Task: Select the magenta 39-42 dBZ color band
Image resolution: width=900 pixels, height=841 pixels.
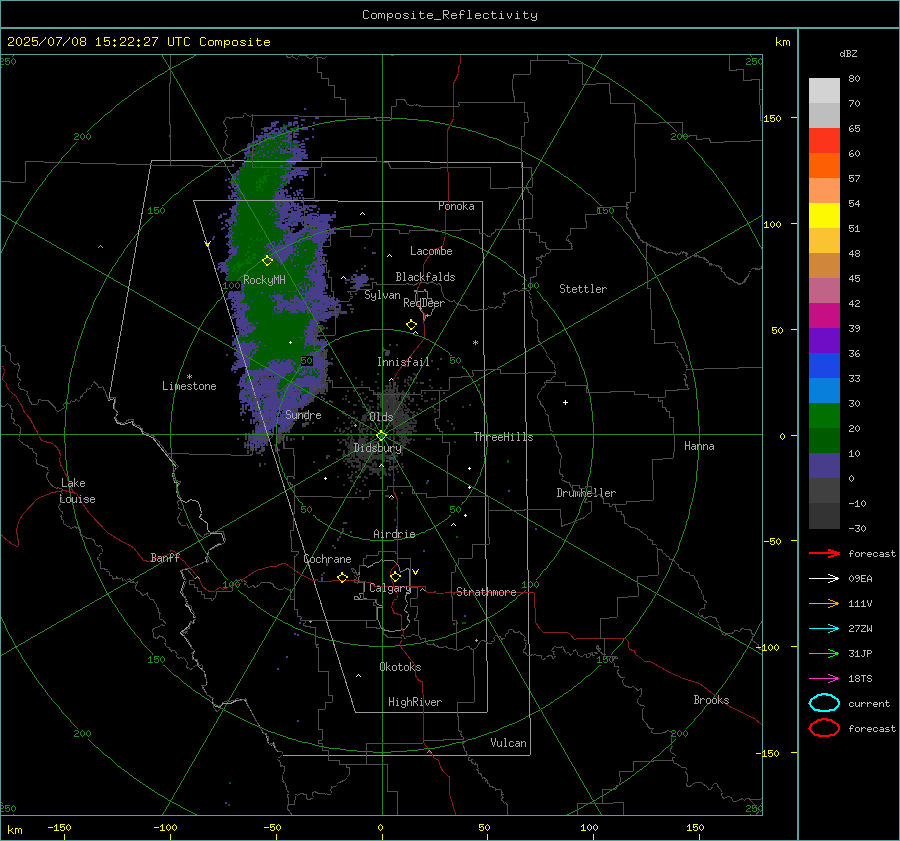Action: (824, 315)
